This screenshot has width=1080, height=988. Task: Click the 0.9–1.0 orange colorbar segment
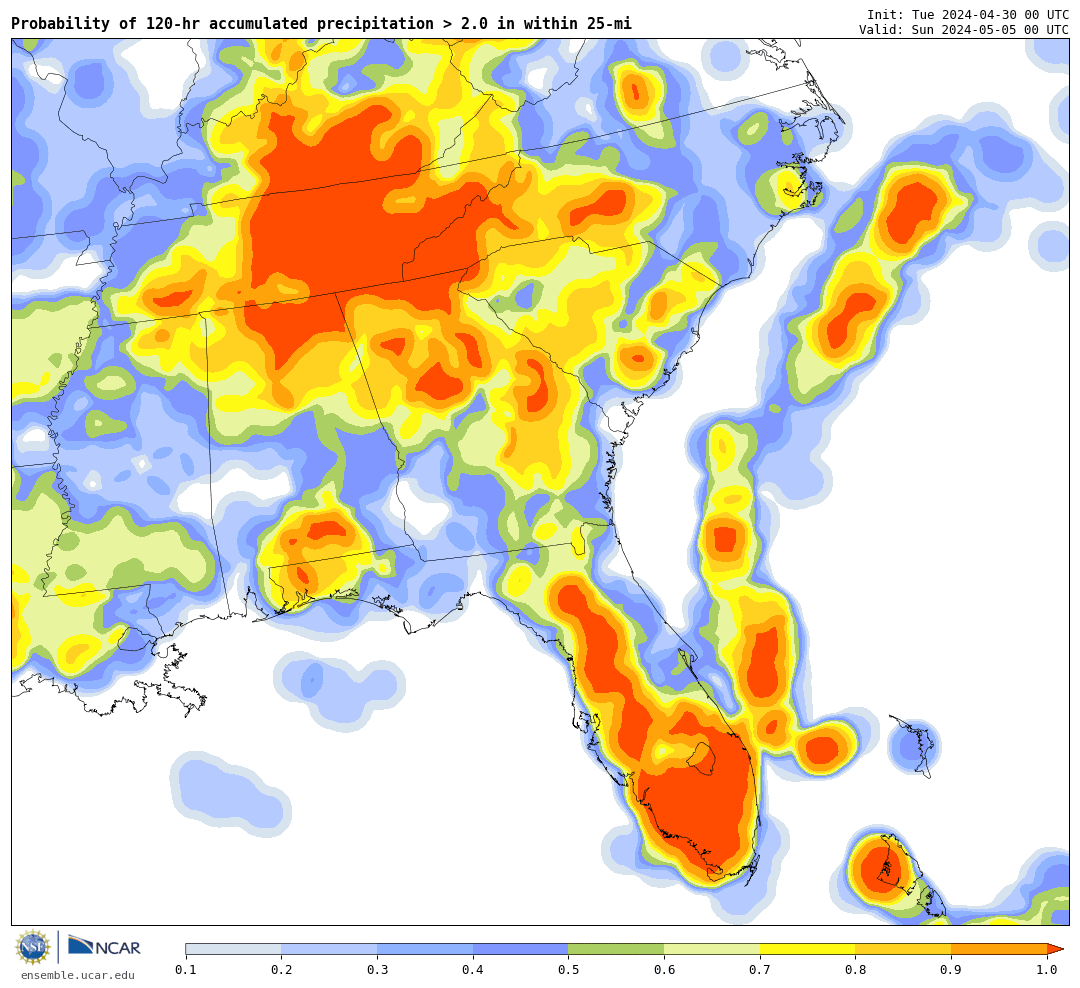click(999, 949)
